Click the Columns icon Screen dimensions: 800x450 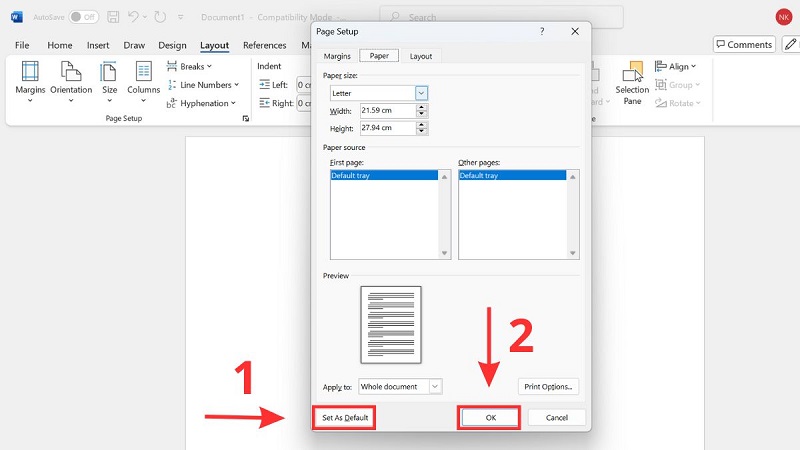point(144,78)
